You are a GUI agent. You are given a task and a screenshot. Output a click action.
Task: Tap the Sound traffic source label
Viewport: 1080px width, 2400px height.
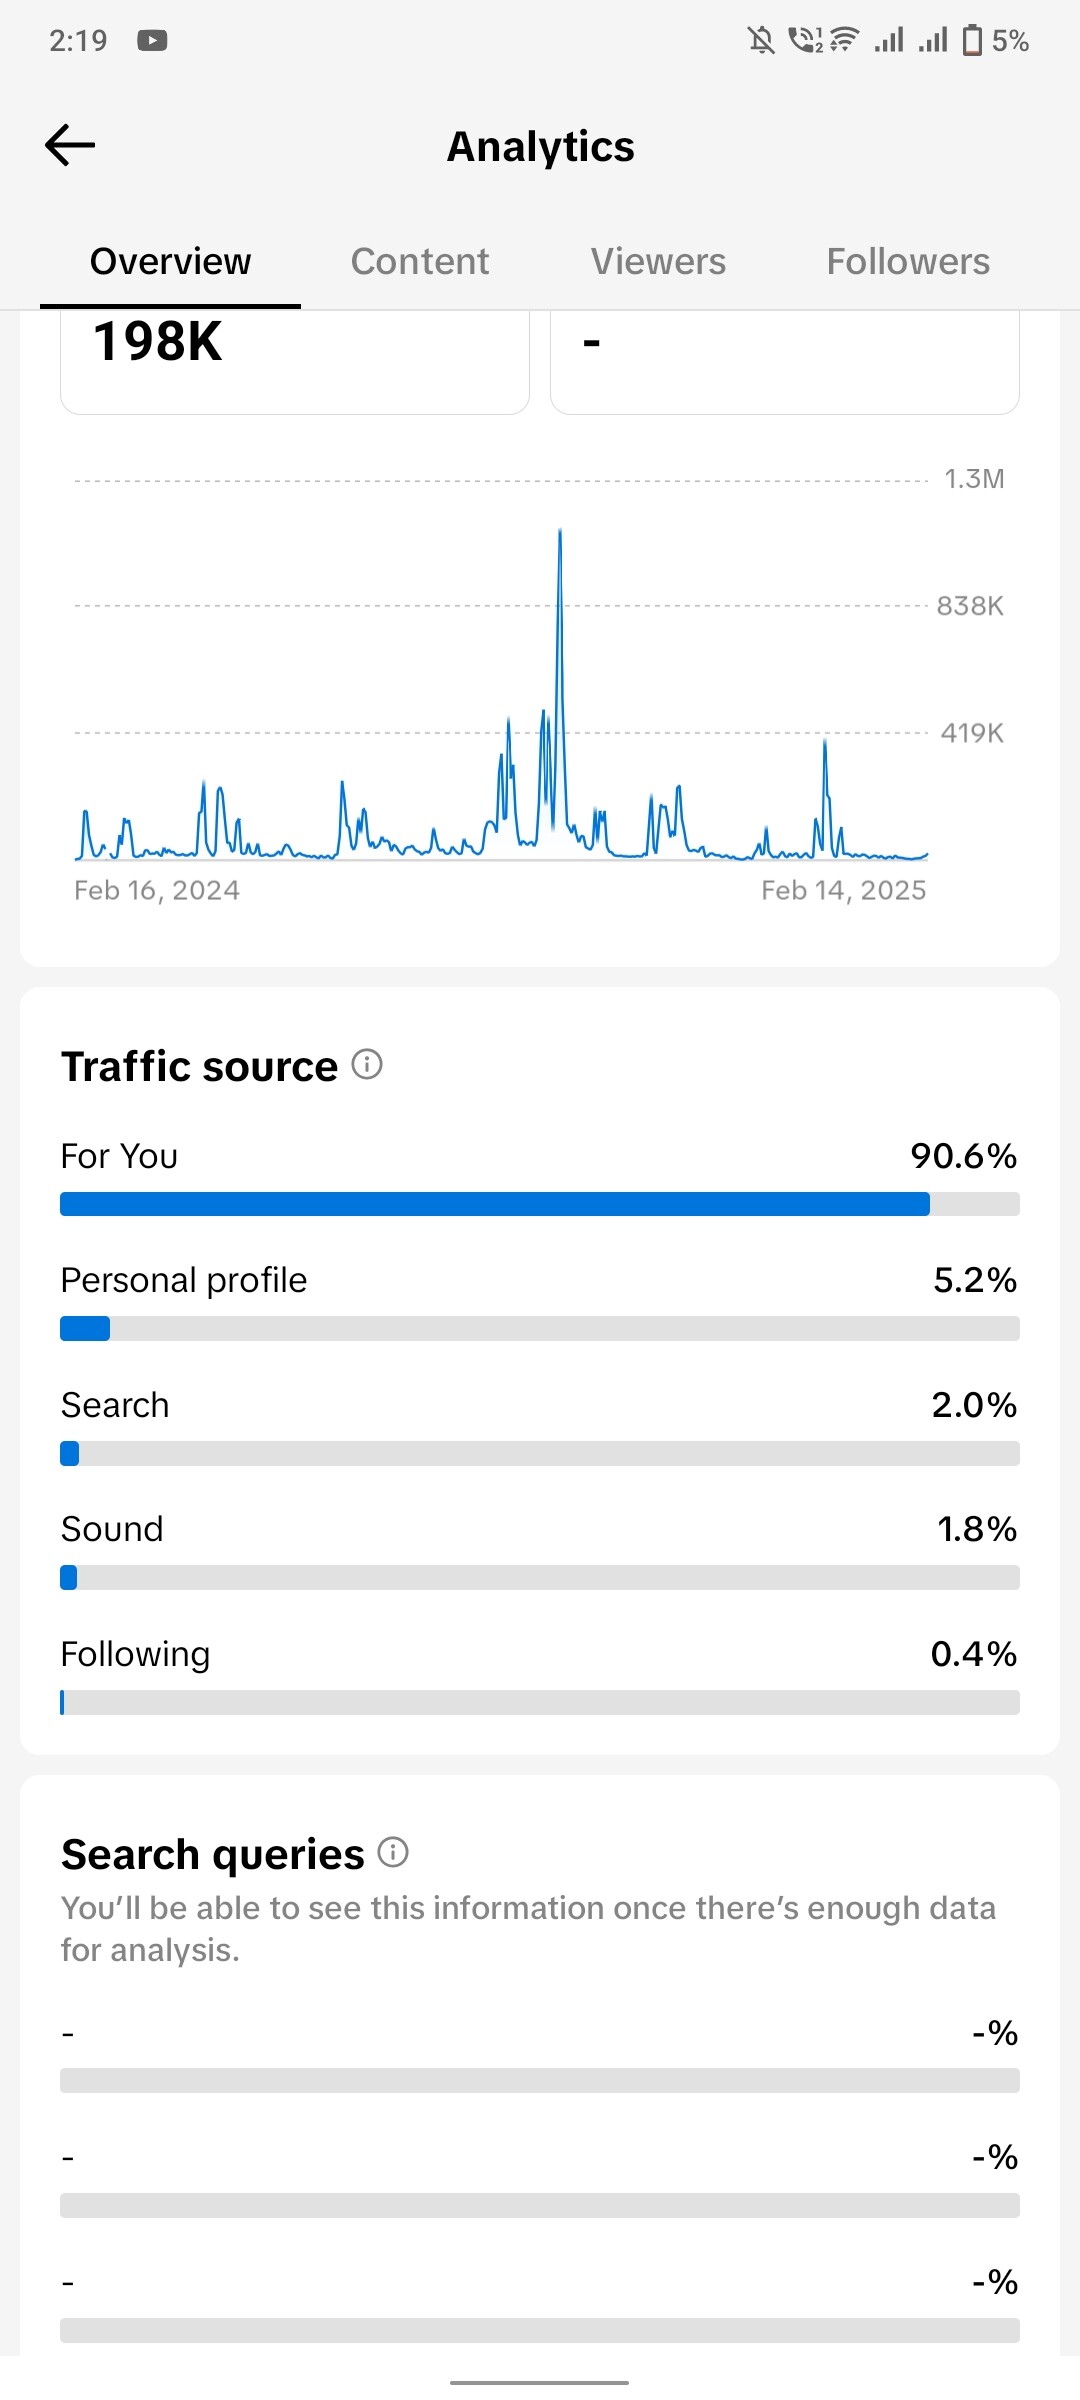click(x=112, y=1530)
